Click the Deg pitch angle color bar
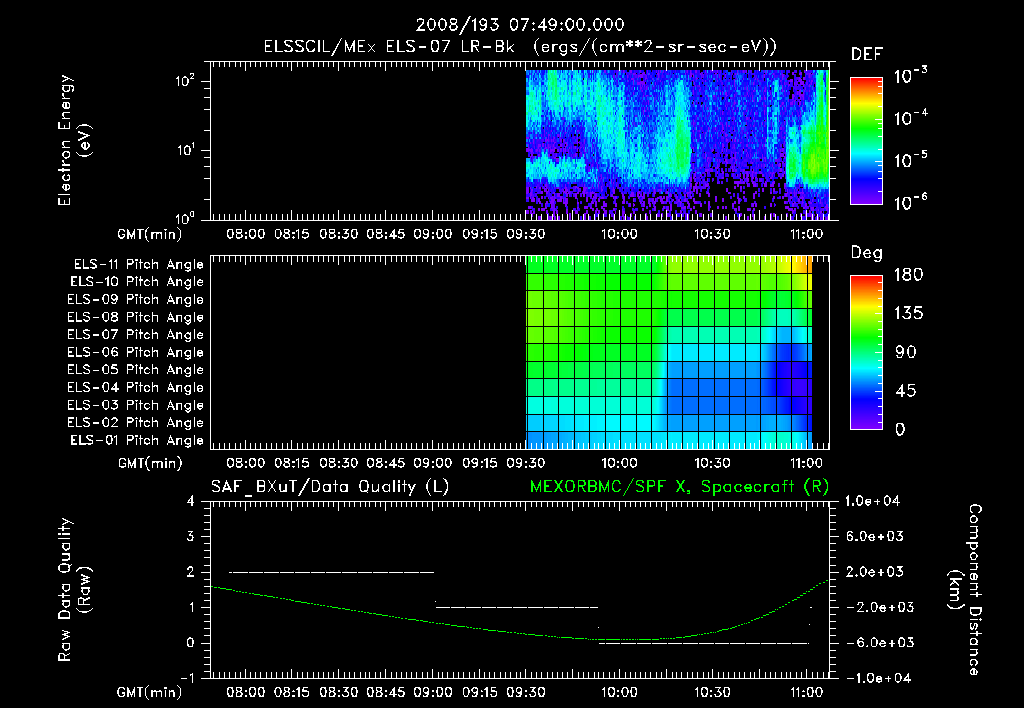The height and width of the screenshot is (708, 1024). click(866, 353)
